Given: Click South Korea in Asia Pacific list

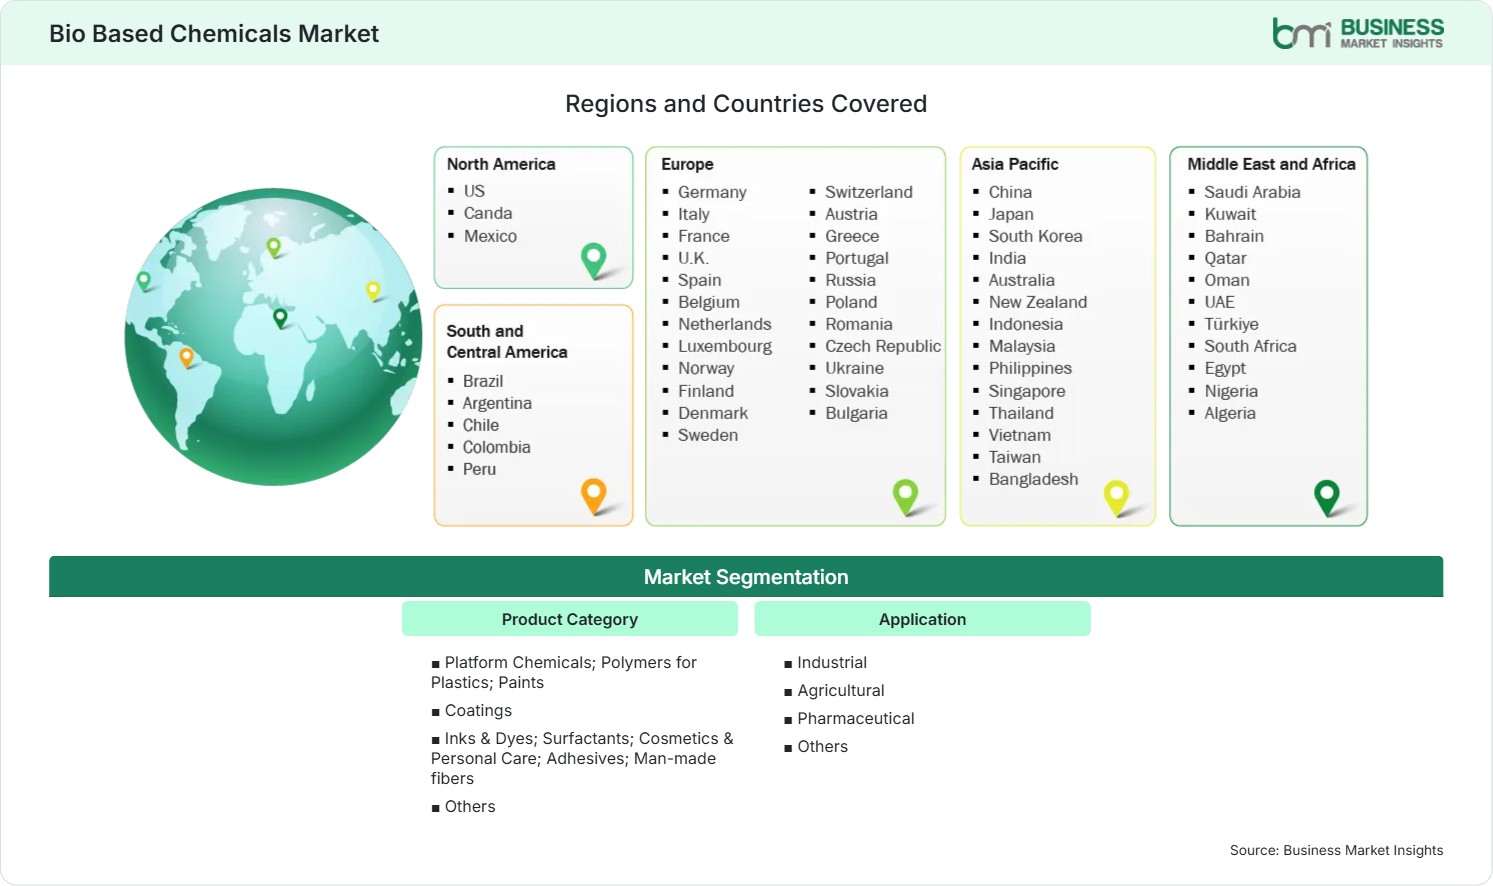Looking at the screenshot, I should click(1035, 236).
